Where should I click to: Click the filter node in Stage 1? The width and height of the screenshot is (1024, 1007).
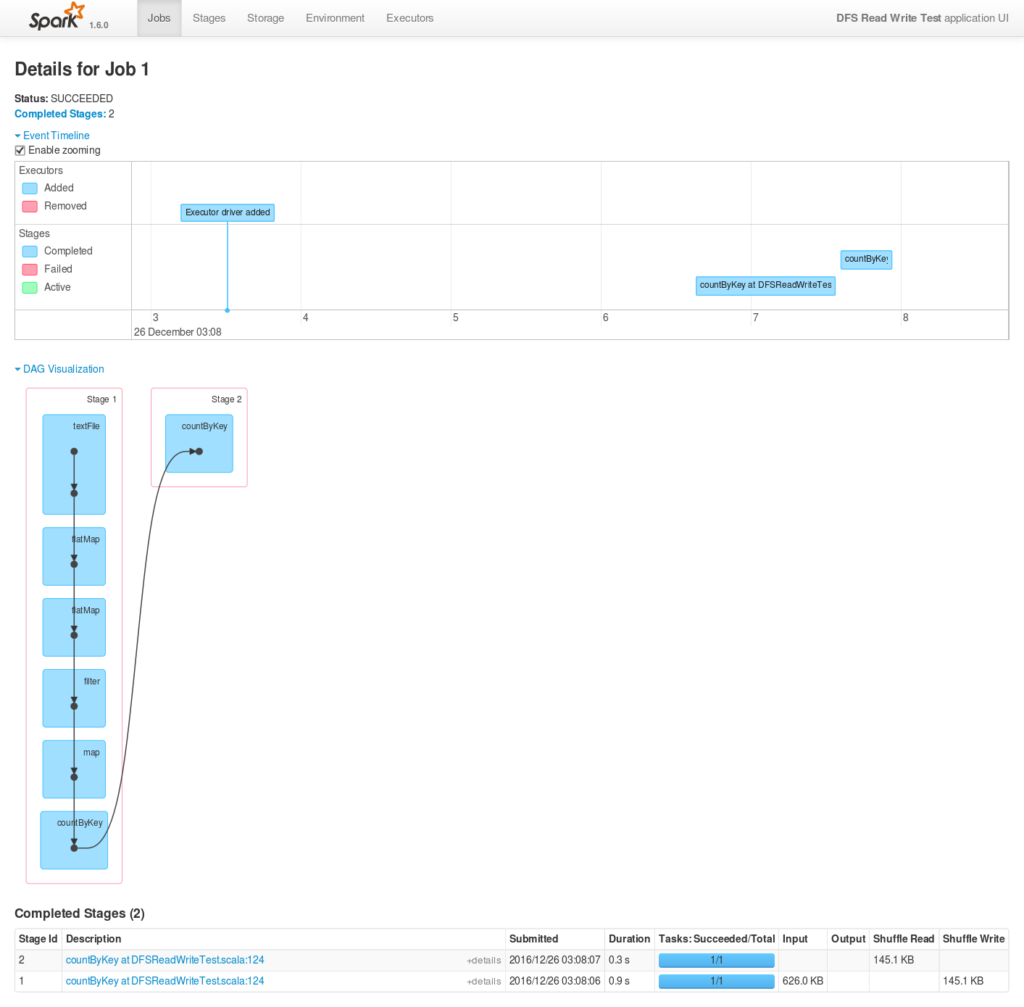click(74, 698)
